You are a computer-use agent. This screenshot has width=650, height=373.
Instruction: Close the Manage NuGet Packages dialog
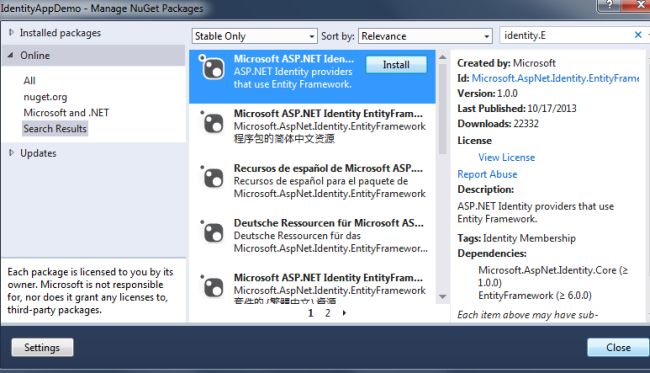pyautogui.click(x=618, y=347)
